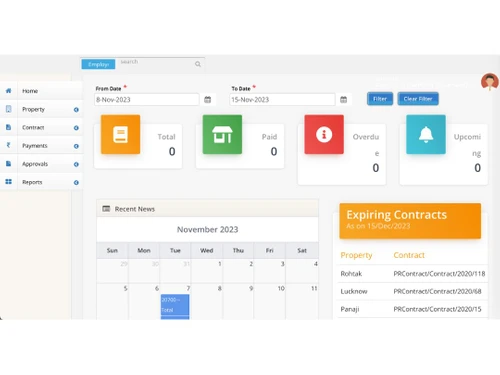Open the Employee search type dropdown
The height and width of the screenshot is (375, 500).
pyautogui.click(x=98, y=64)
